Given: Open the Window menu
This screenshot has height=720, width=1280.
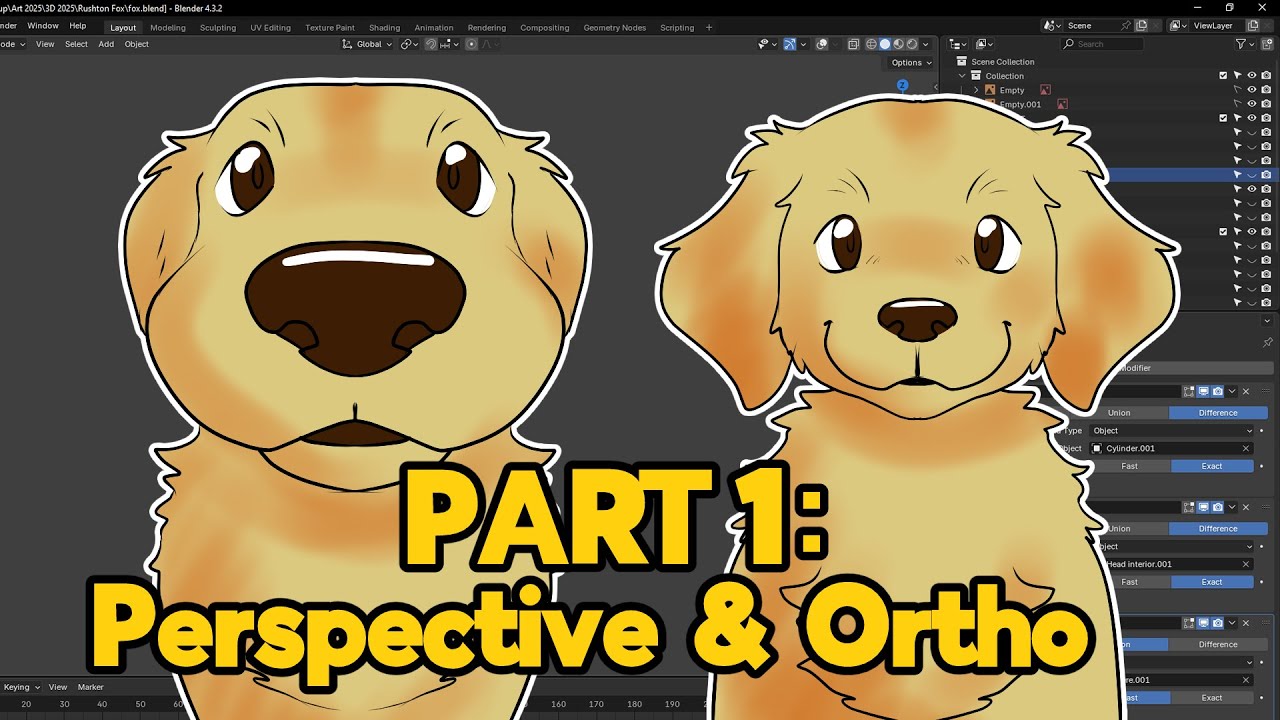Looking at the screenshot, I should pyautogui.click(x=43, y=26).
